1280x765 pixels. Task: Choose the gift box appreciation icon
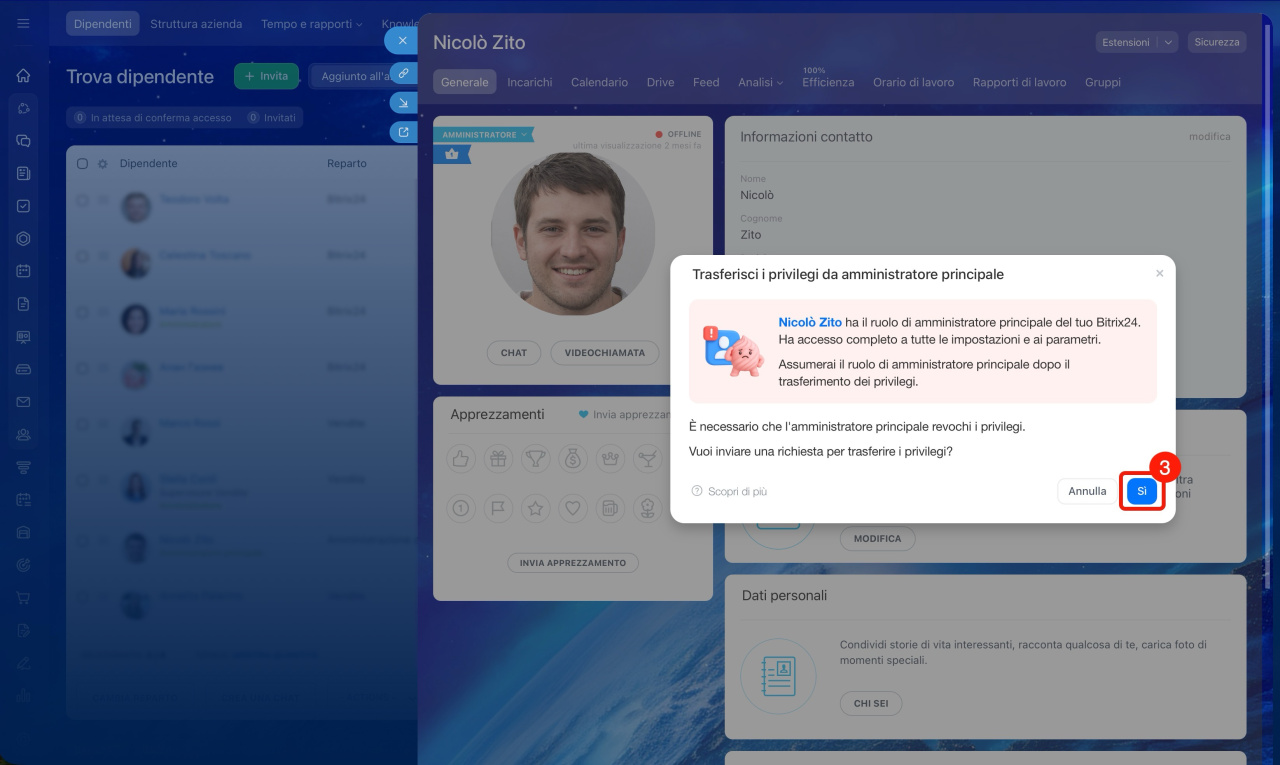(498, 459)
